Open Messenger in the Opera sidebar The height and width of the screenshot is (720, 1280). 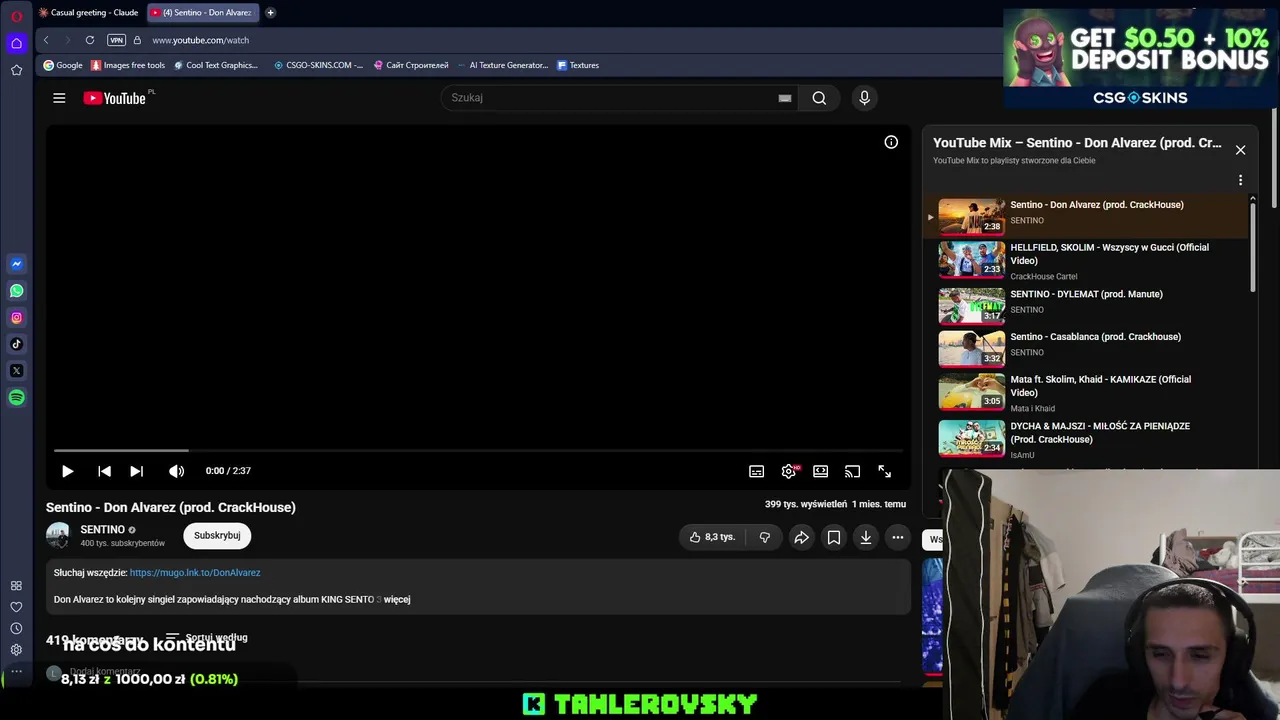click(16, 264)
